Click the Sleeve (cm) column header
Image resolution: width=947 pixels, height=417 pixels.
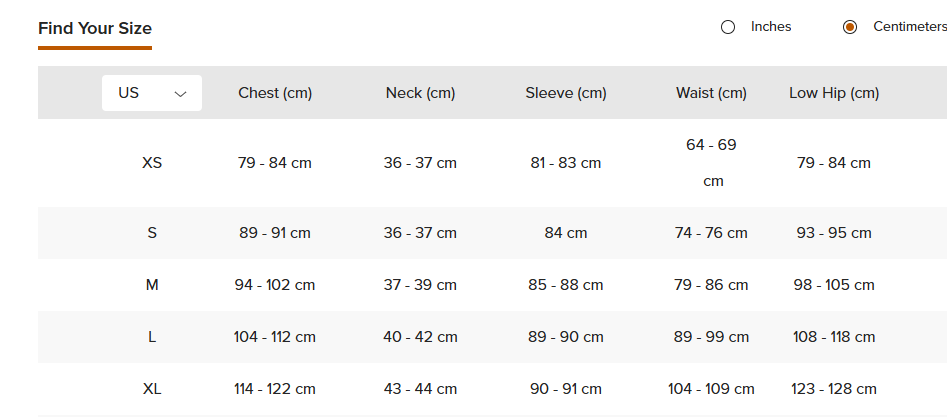pyautogui.click(x=566, y=93)
